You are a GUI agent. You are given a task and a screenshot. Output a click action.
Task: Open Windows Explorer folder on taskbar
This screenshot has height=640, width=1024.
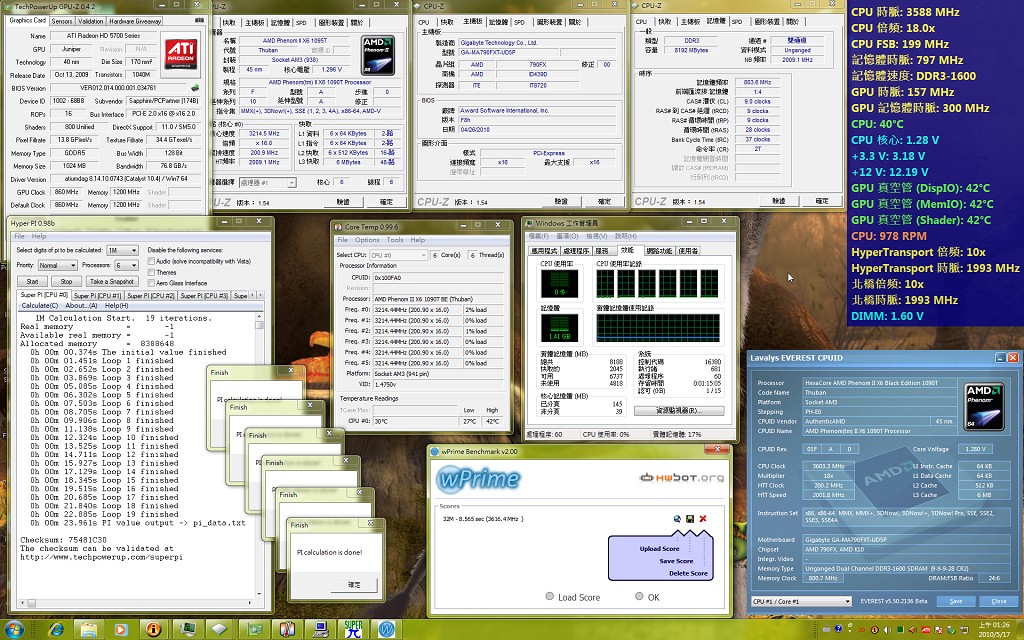pos(89,630)
